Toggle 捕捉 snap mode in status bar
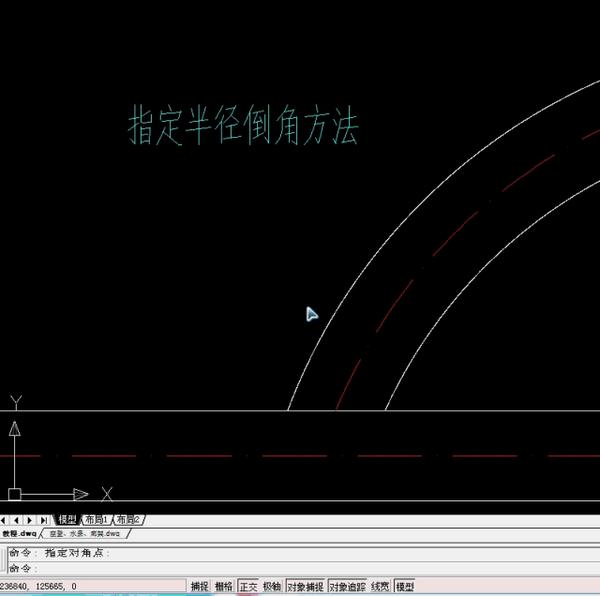 [199, 586]
